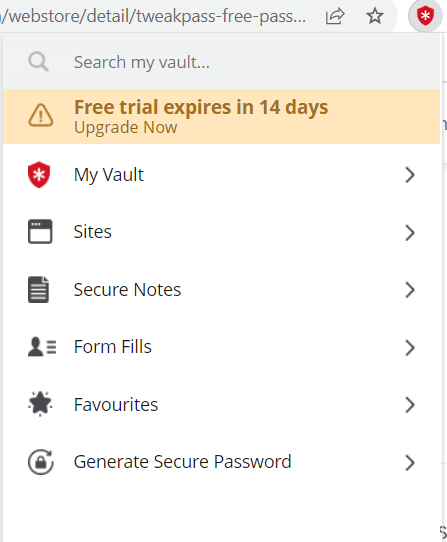Click the Sites browser window icon
Image resolution: width=447 pixels, height=542 pixels.
40,231
